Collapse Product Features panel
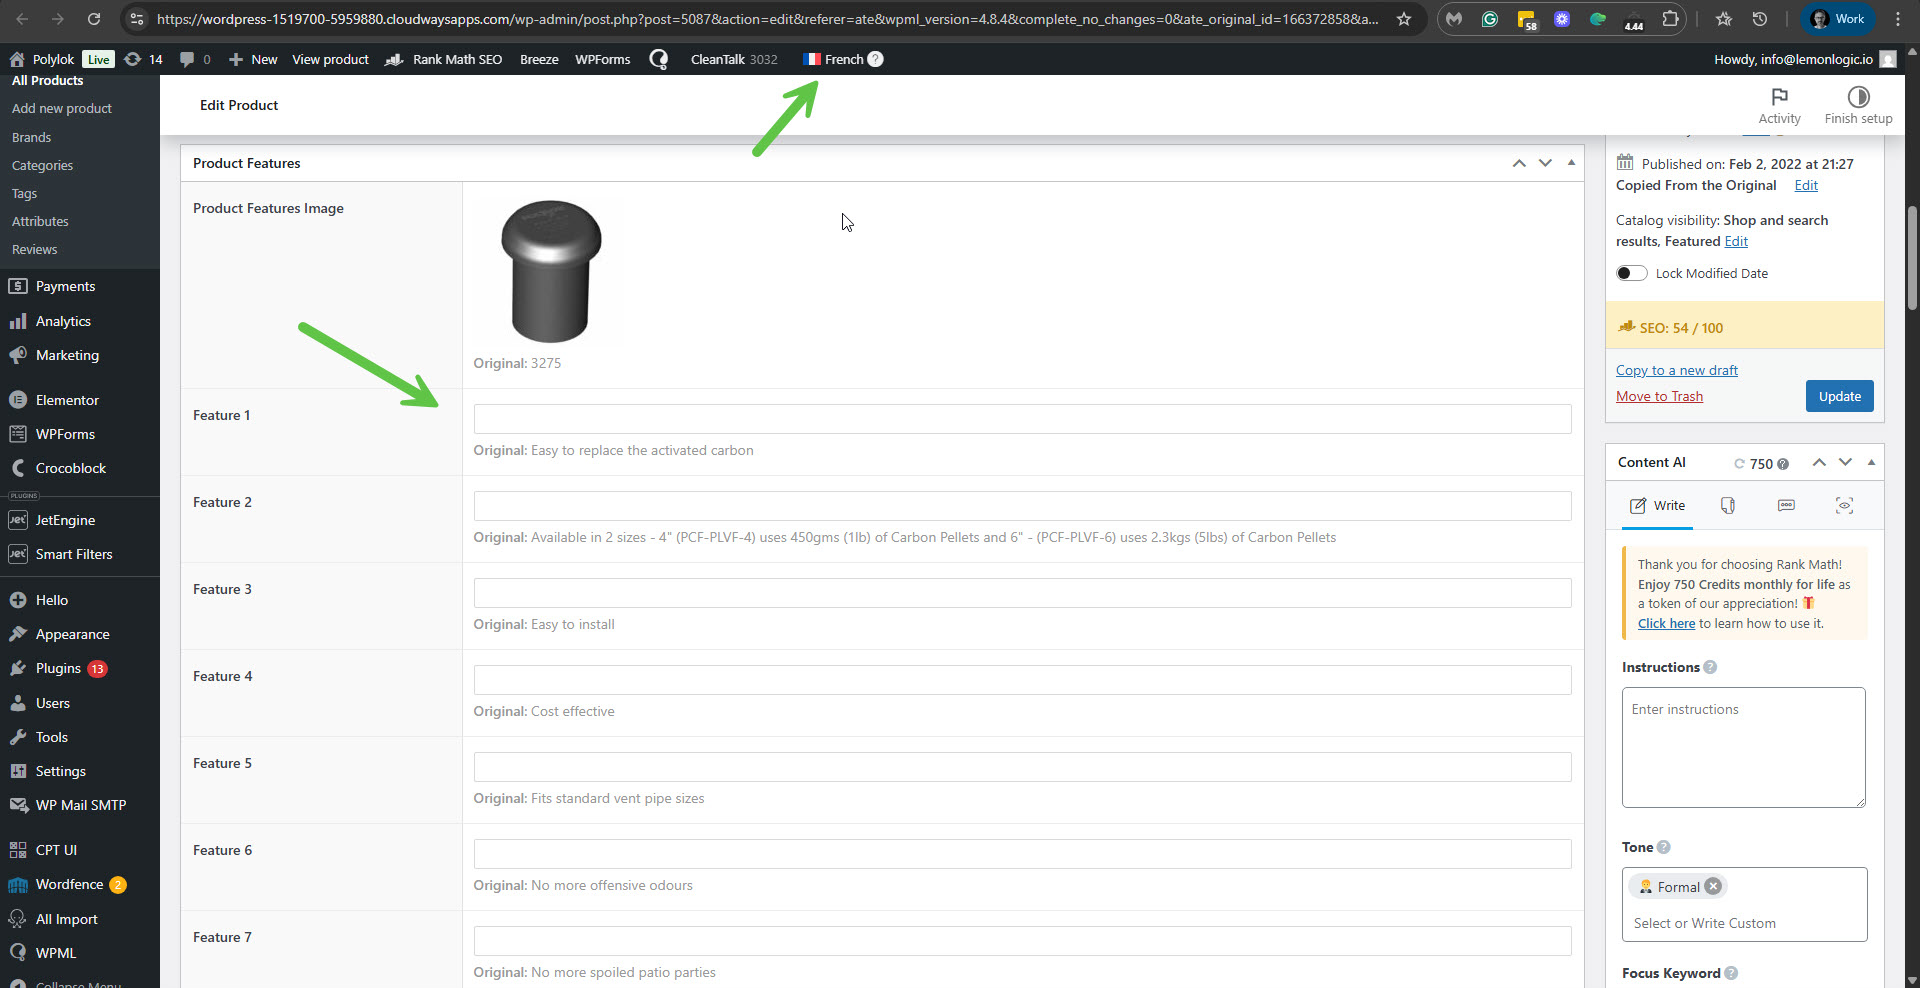The height and width of the screenshot is (988, 1920). click(1571, 163)
